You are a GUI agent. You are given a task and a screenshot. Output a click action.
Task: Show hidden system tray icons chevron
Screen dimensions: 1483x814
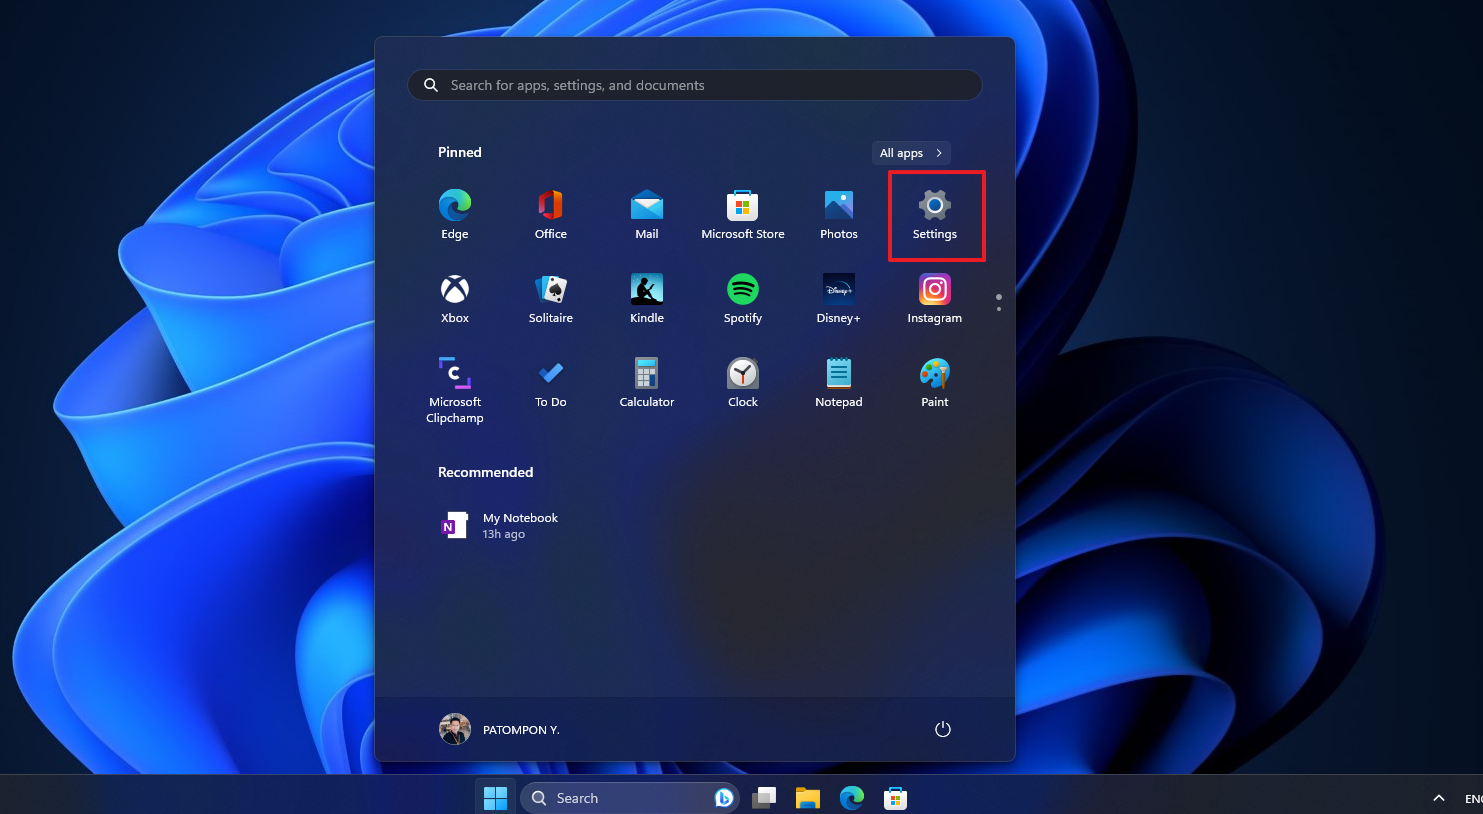click(1439, 798)
